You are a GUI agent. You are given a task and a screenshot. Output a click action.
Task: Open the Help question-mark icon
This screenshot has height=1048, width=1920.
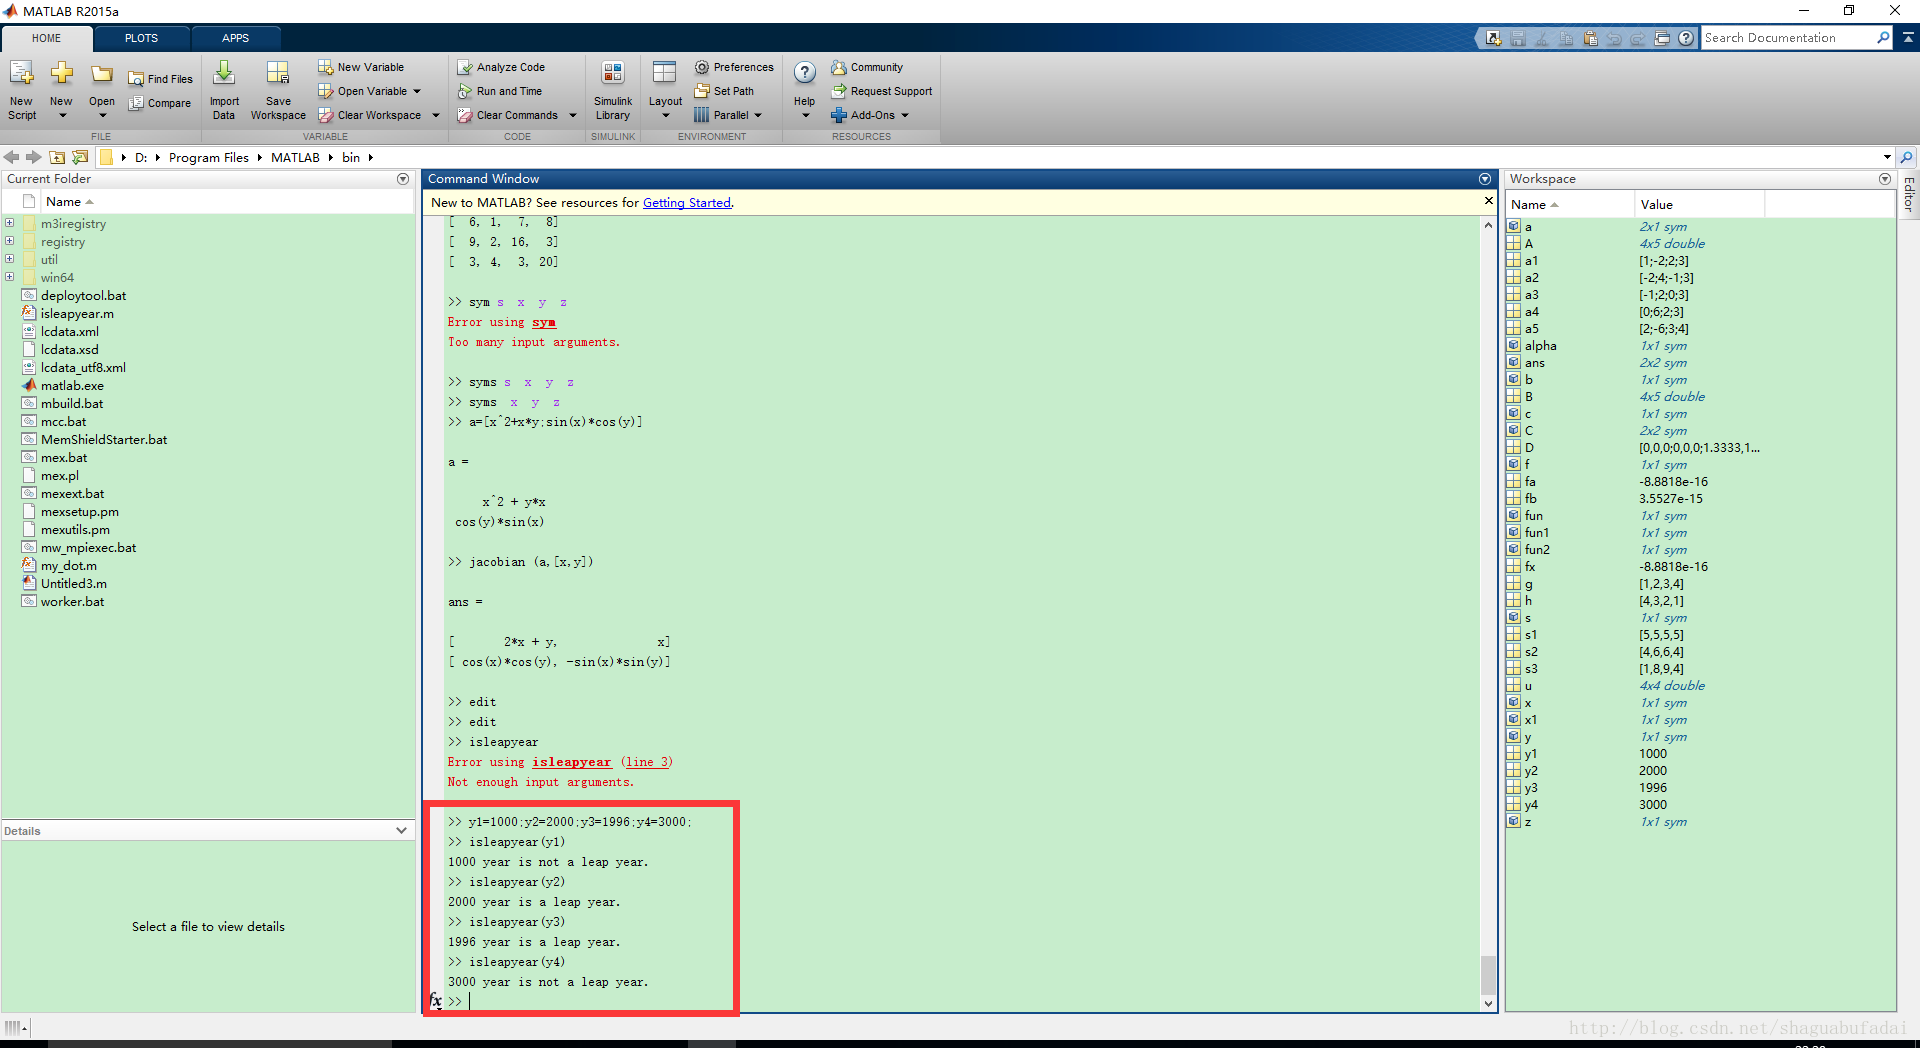tap(805, 73)
